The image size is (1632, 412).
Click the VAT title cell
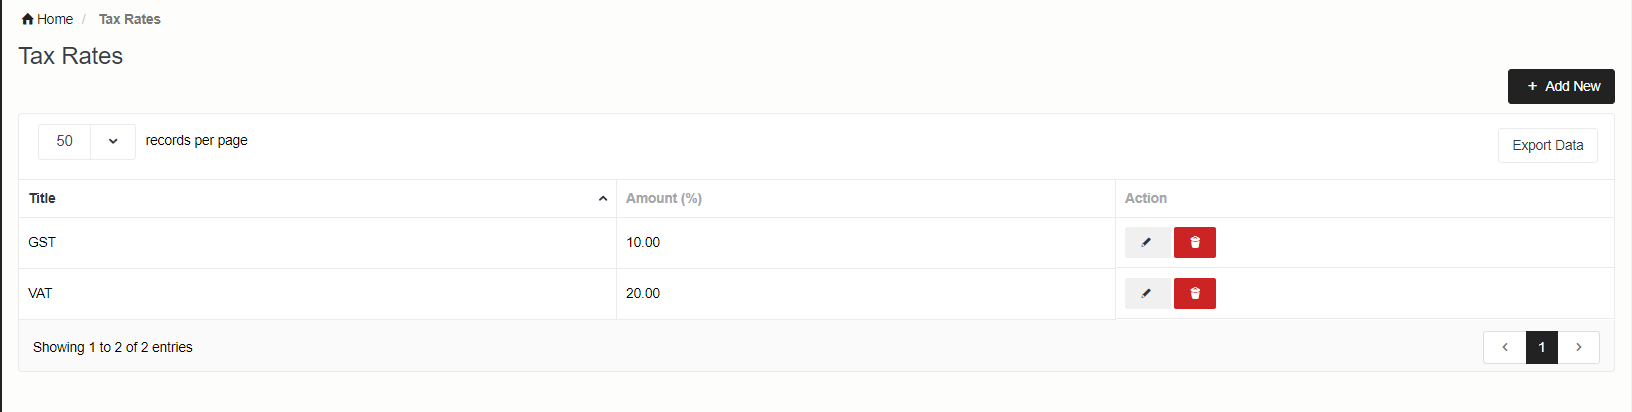[317, 293]
